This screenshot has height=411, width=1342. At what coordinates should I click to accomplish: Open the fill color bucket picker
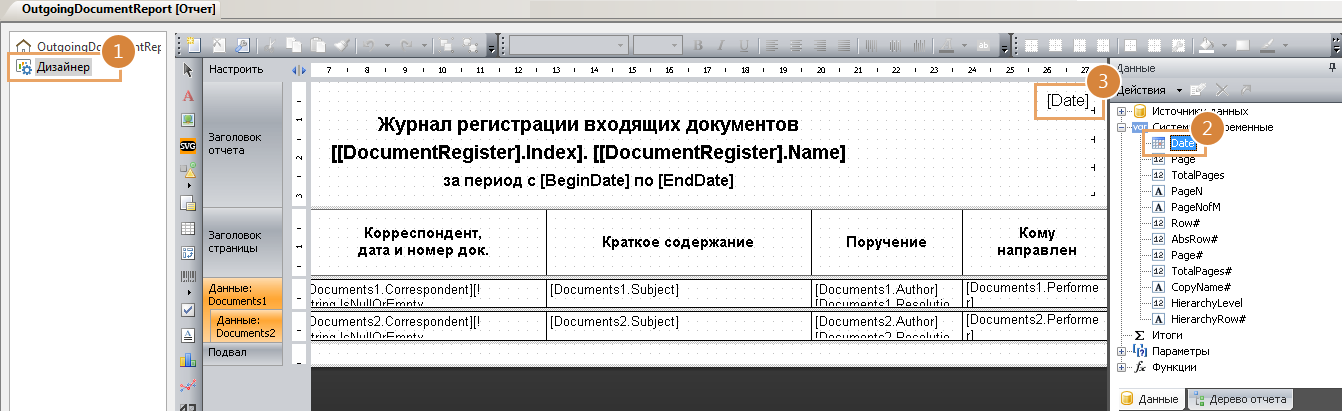tap(1208, 46)
